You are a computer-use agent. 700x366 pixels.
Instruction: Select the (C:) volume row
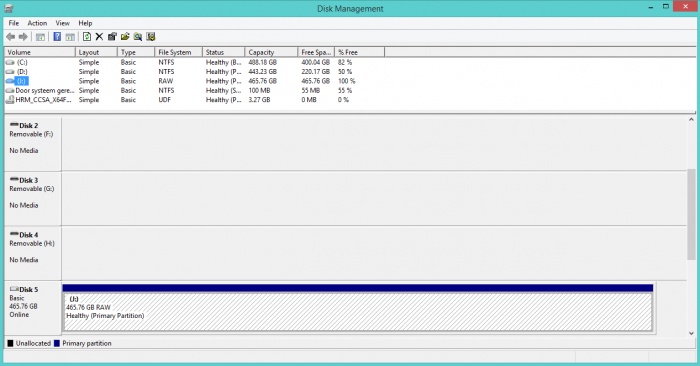tap(179, 62)
